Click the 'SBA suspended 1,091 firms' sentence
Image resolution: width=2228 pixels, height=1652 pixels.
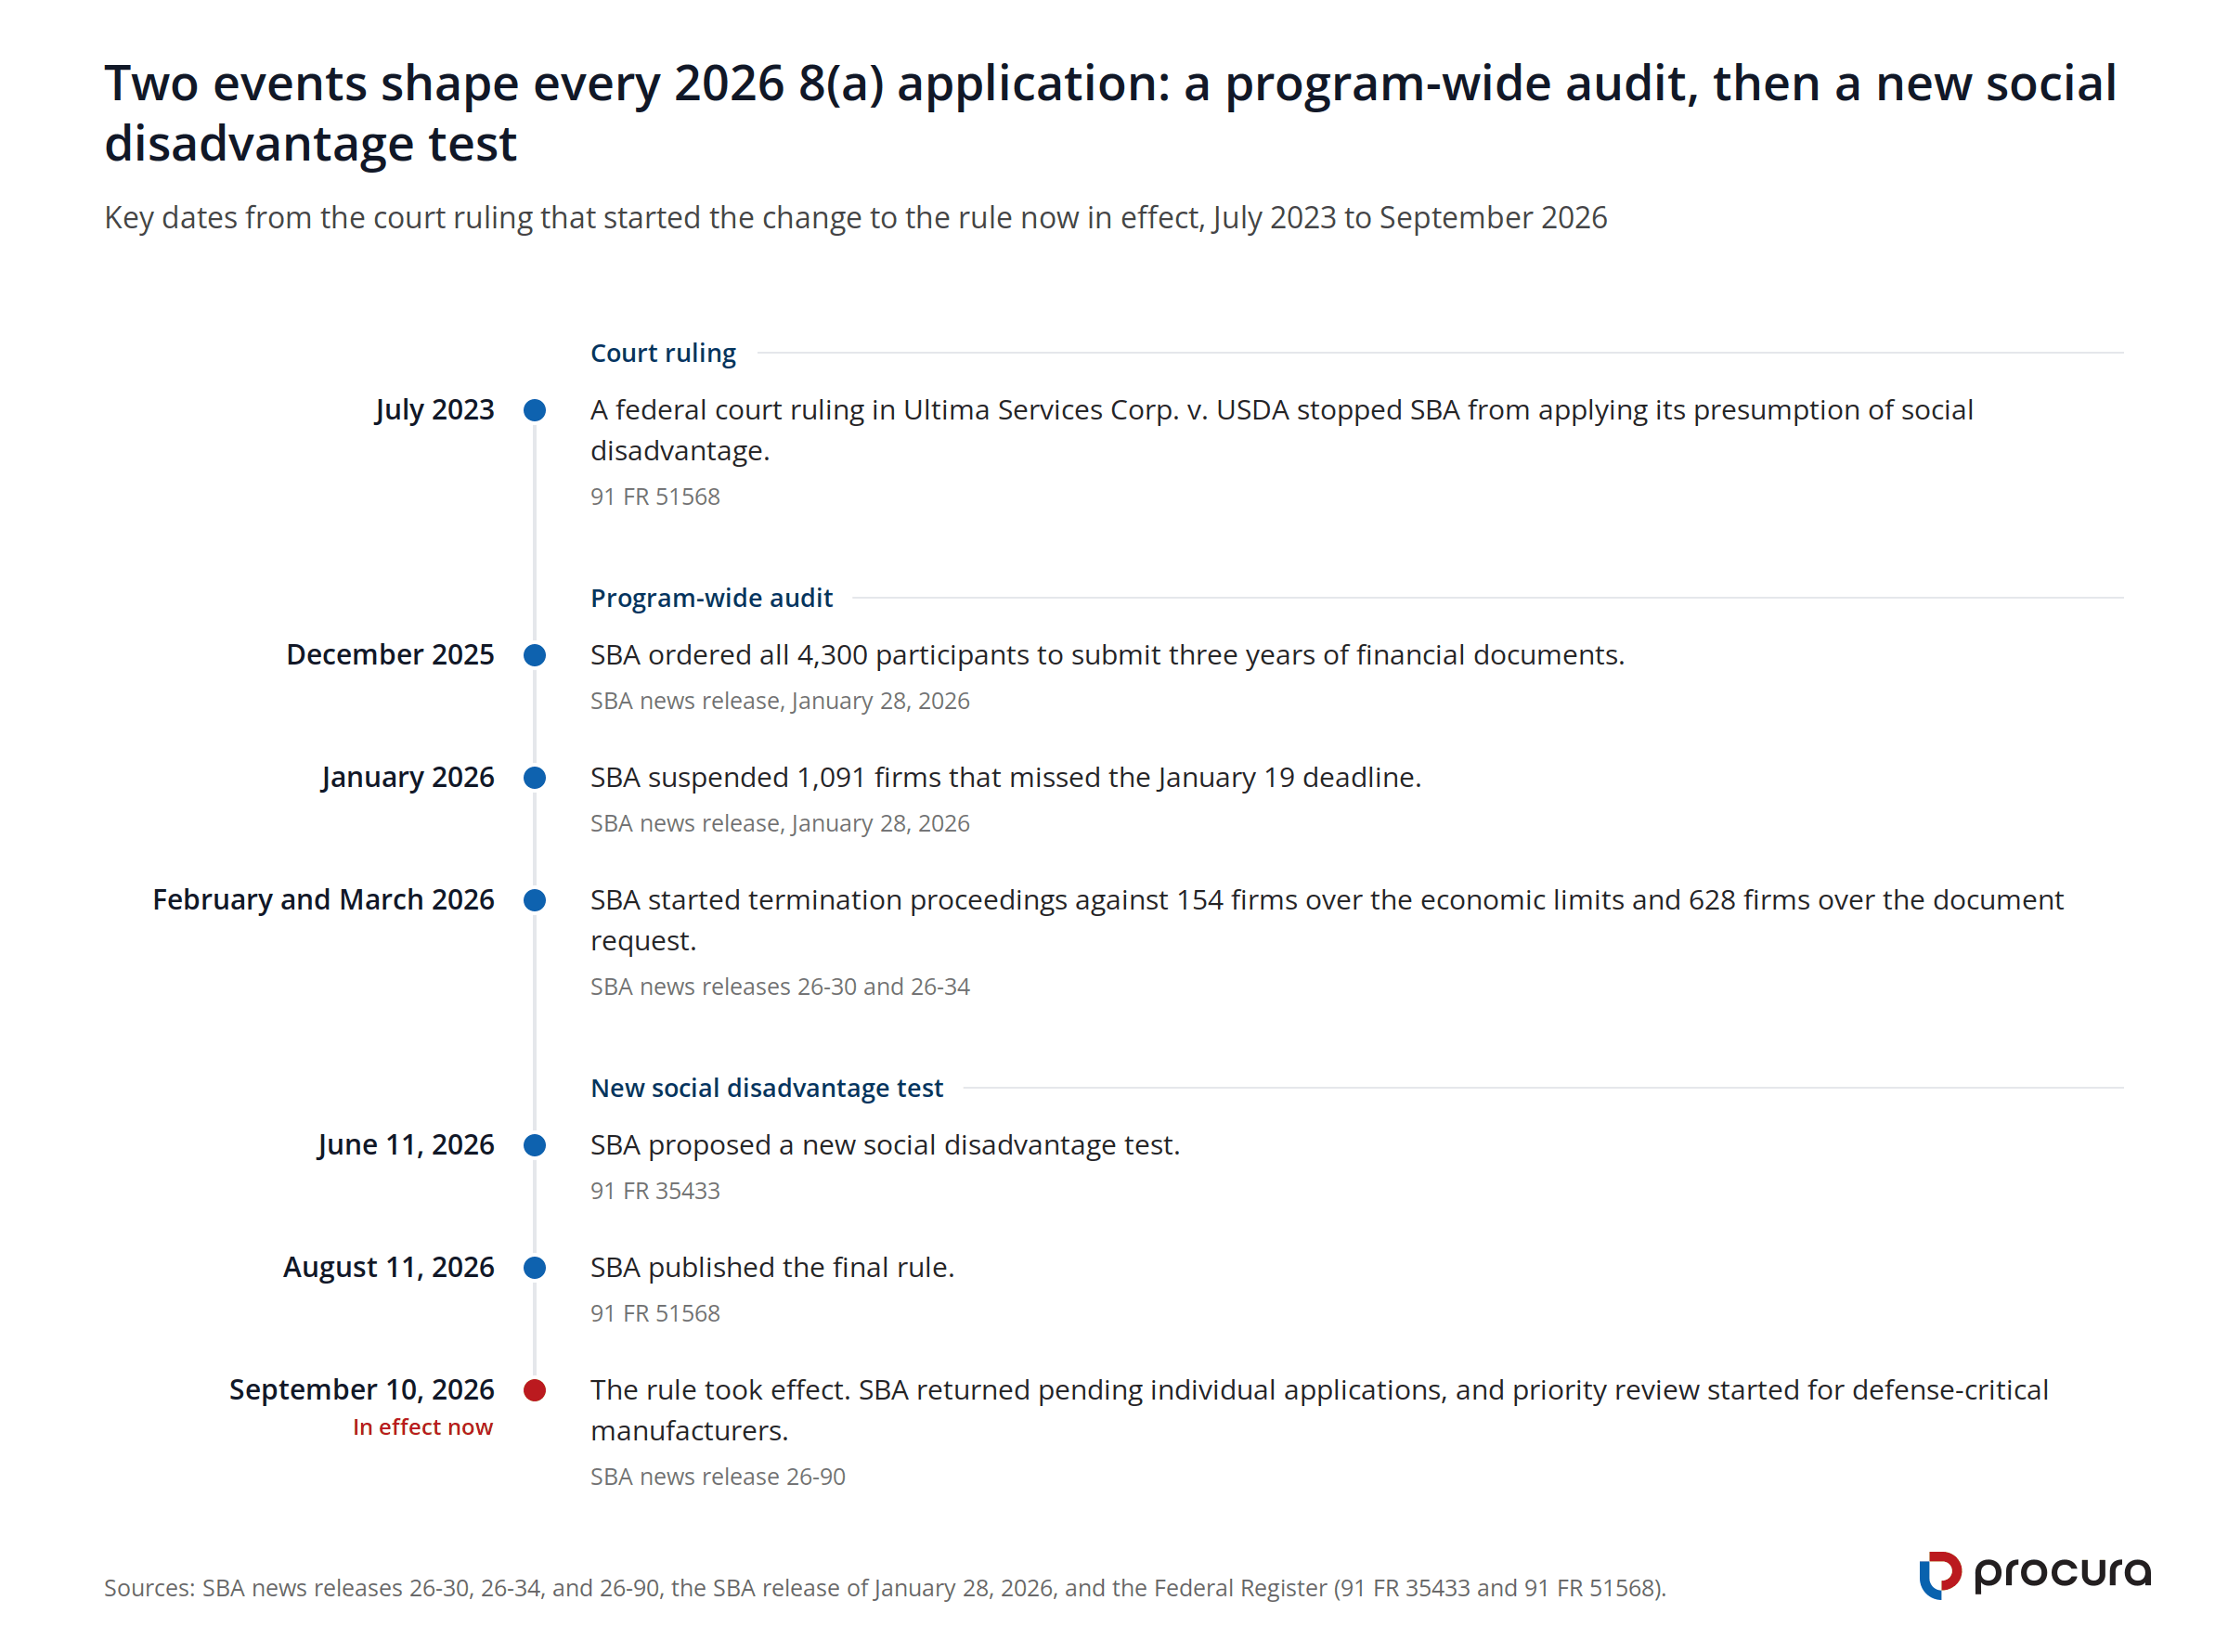(x=1005, y=777)
